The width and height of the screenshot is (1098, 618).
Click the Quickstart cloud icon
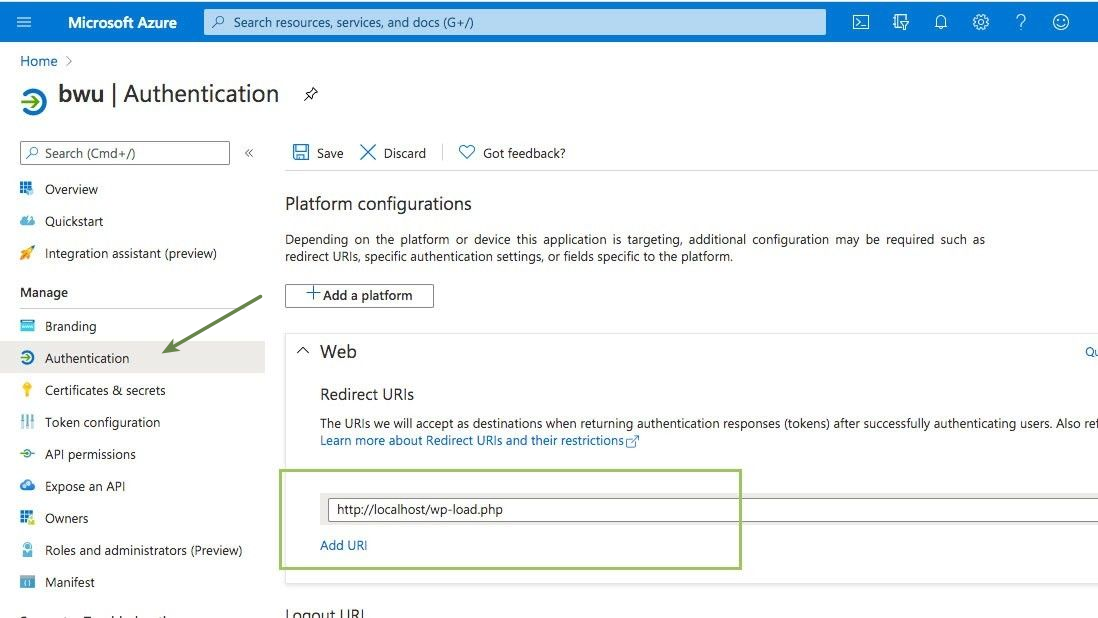pyautogui.click(x=27, y=220)
